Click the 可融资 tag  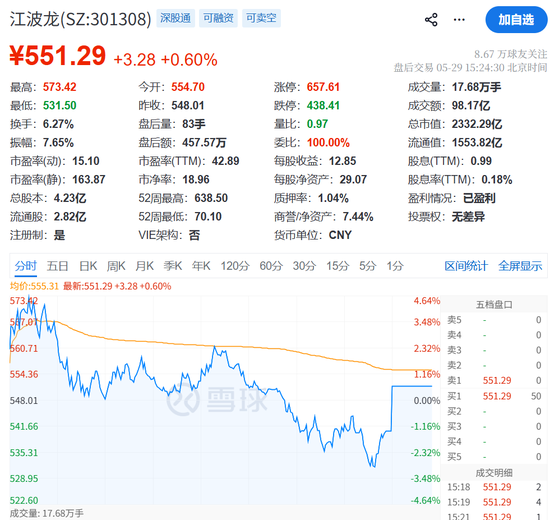pos(218,18)
